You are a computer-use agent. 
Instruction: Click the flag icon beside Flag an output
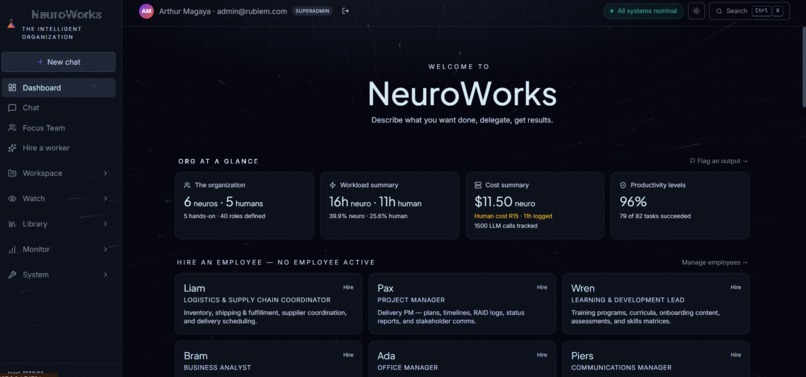point(692,161)
